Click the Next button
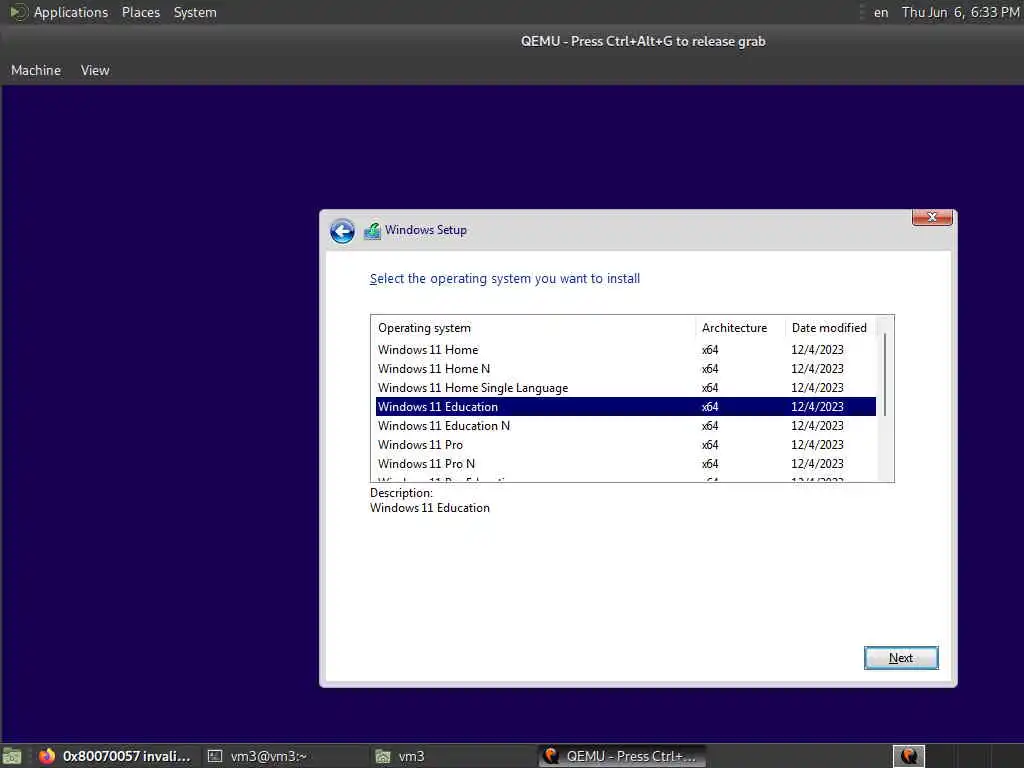The image size is (1024, 768). click(901, 658)
